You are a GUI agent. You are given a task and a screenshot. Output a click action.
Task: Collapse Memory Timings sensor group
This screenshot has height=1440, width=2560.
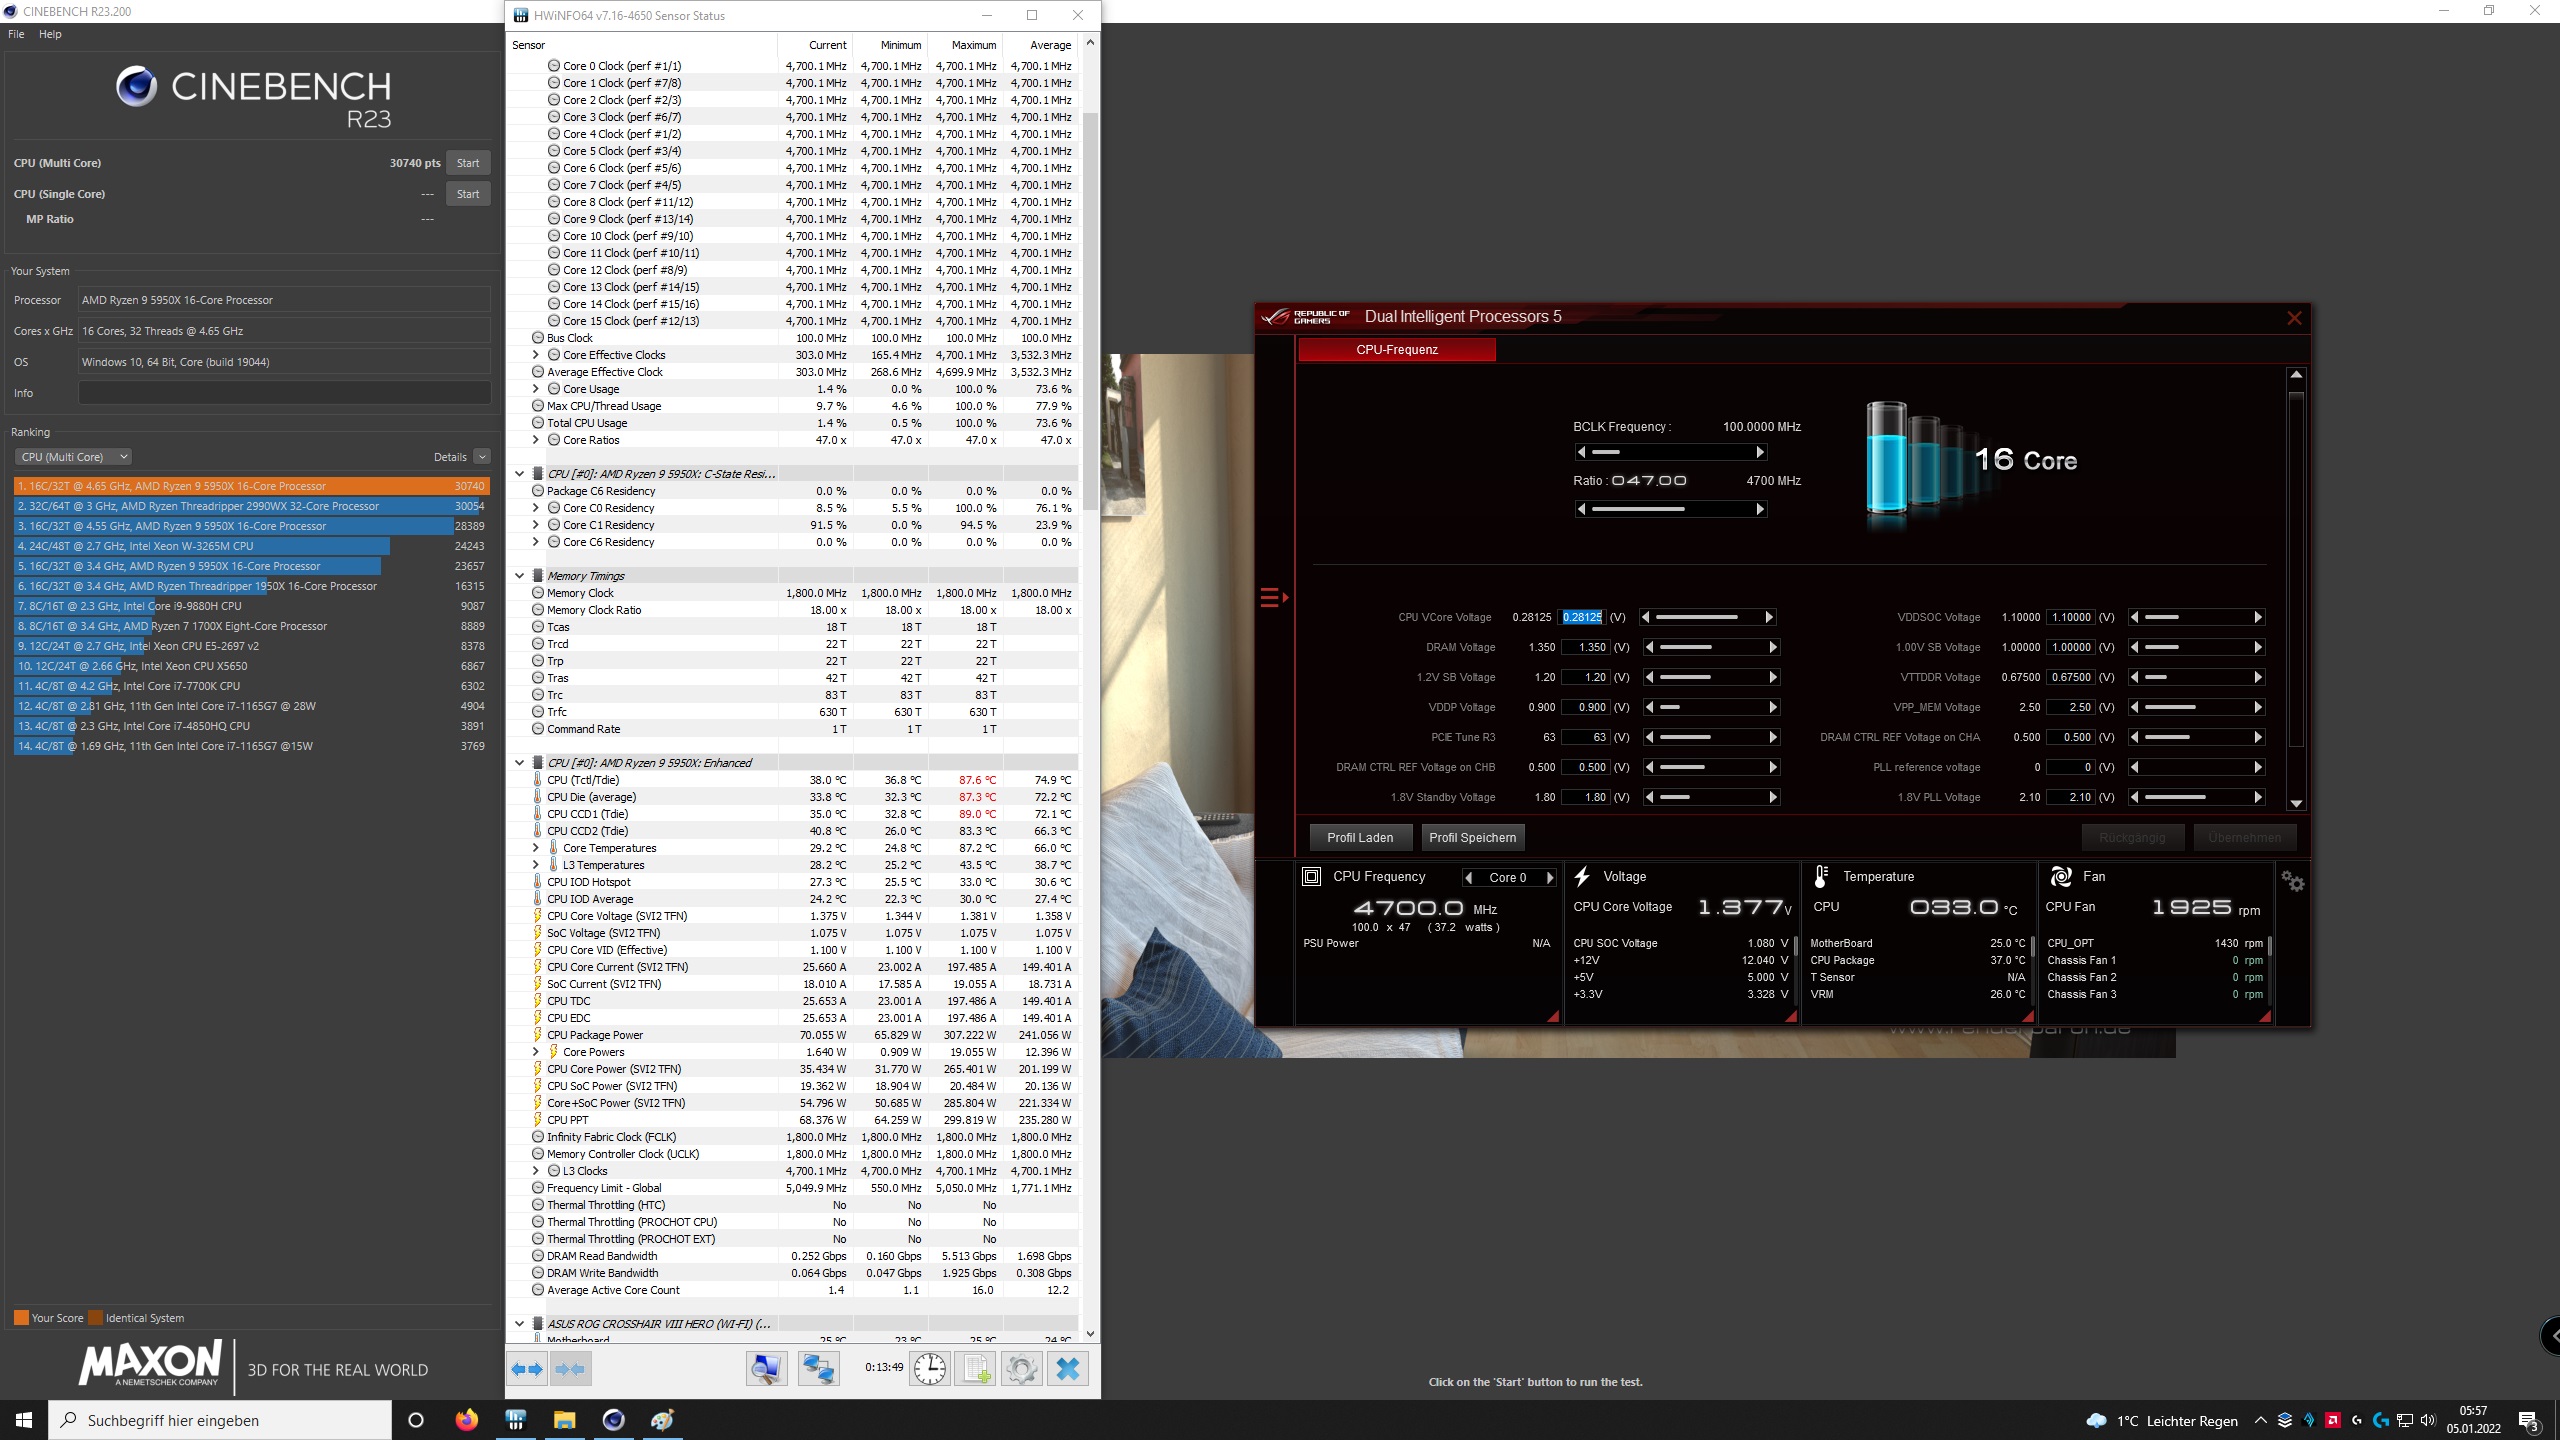pyautogui.click(x=519, y=576)
